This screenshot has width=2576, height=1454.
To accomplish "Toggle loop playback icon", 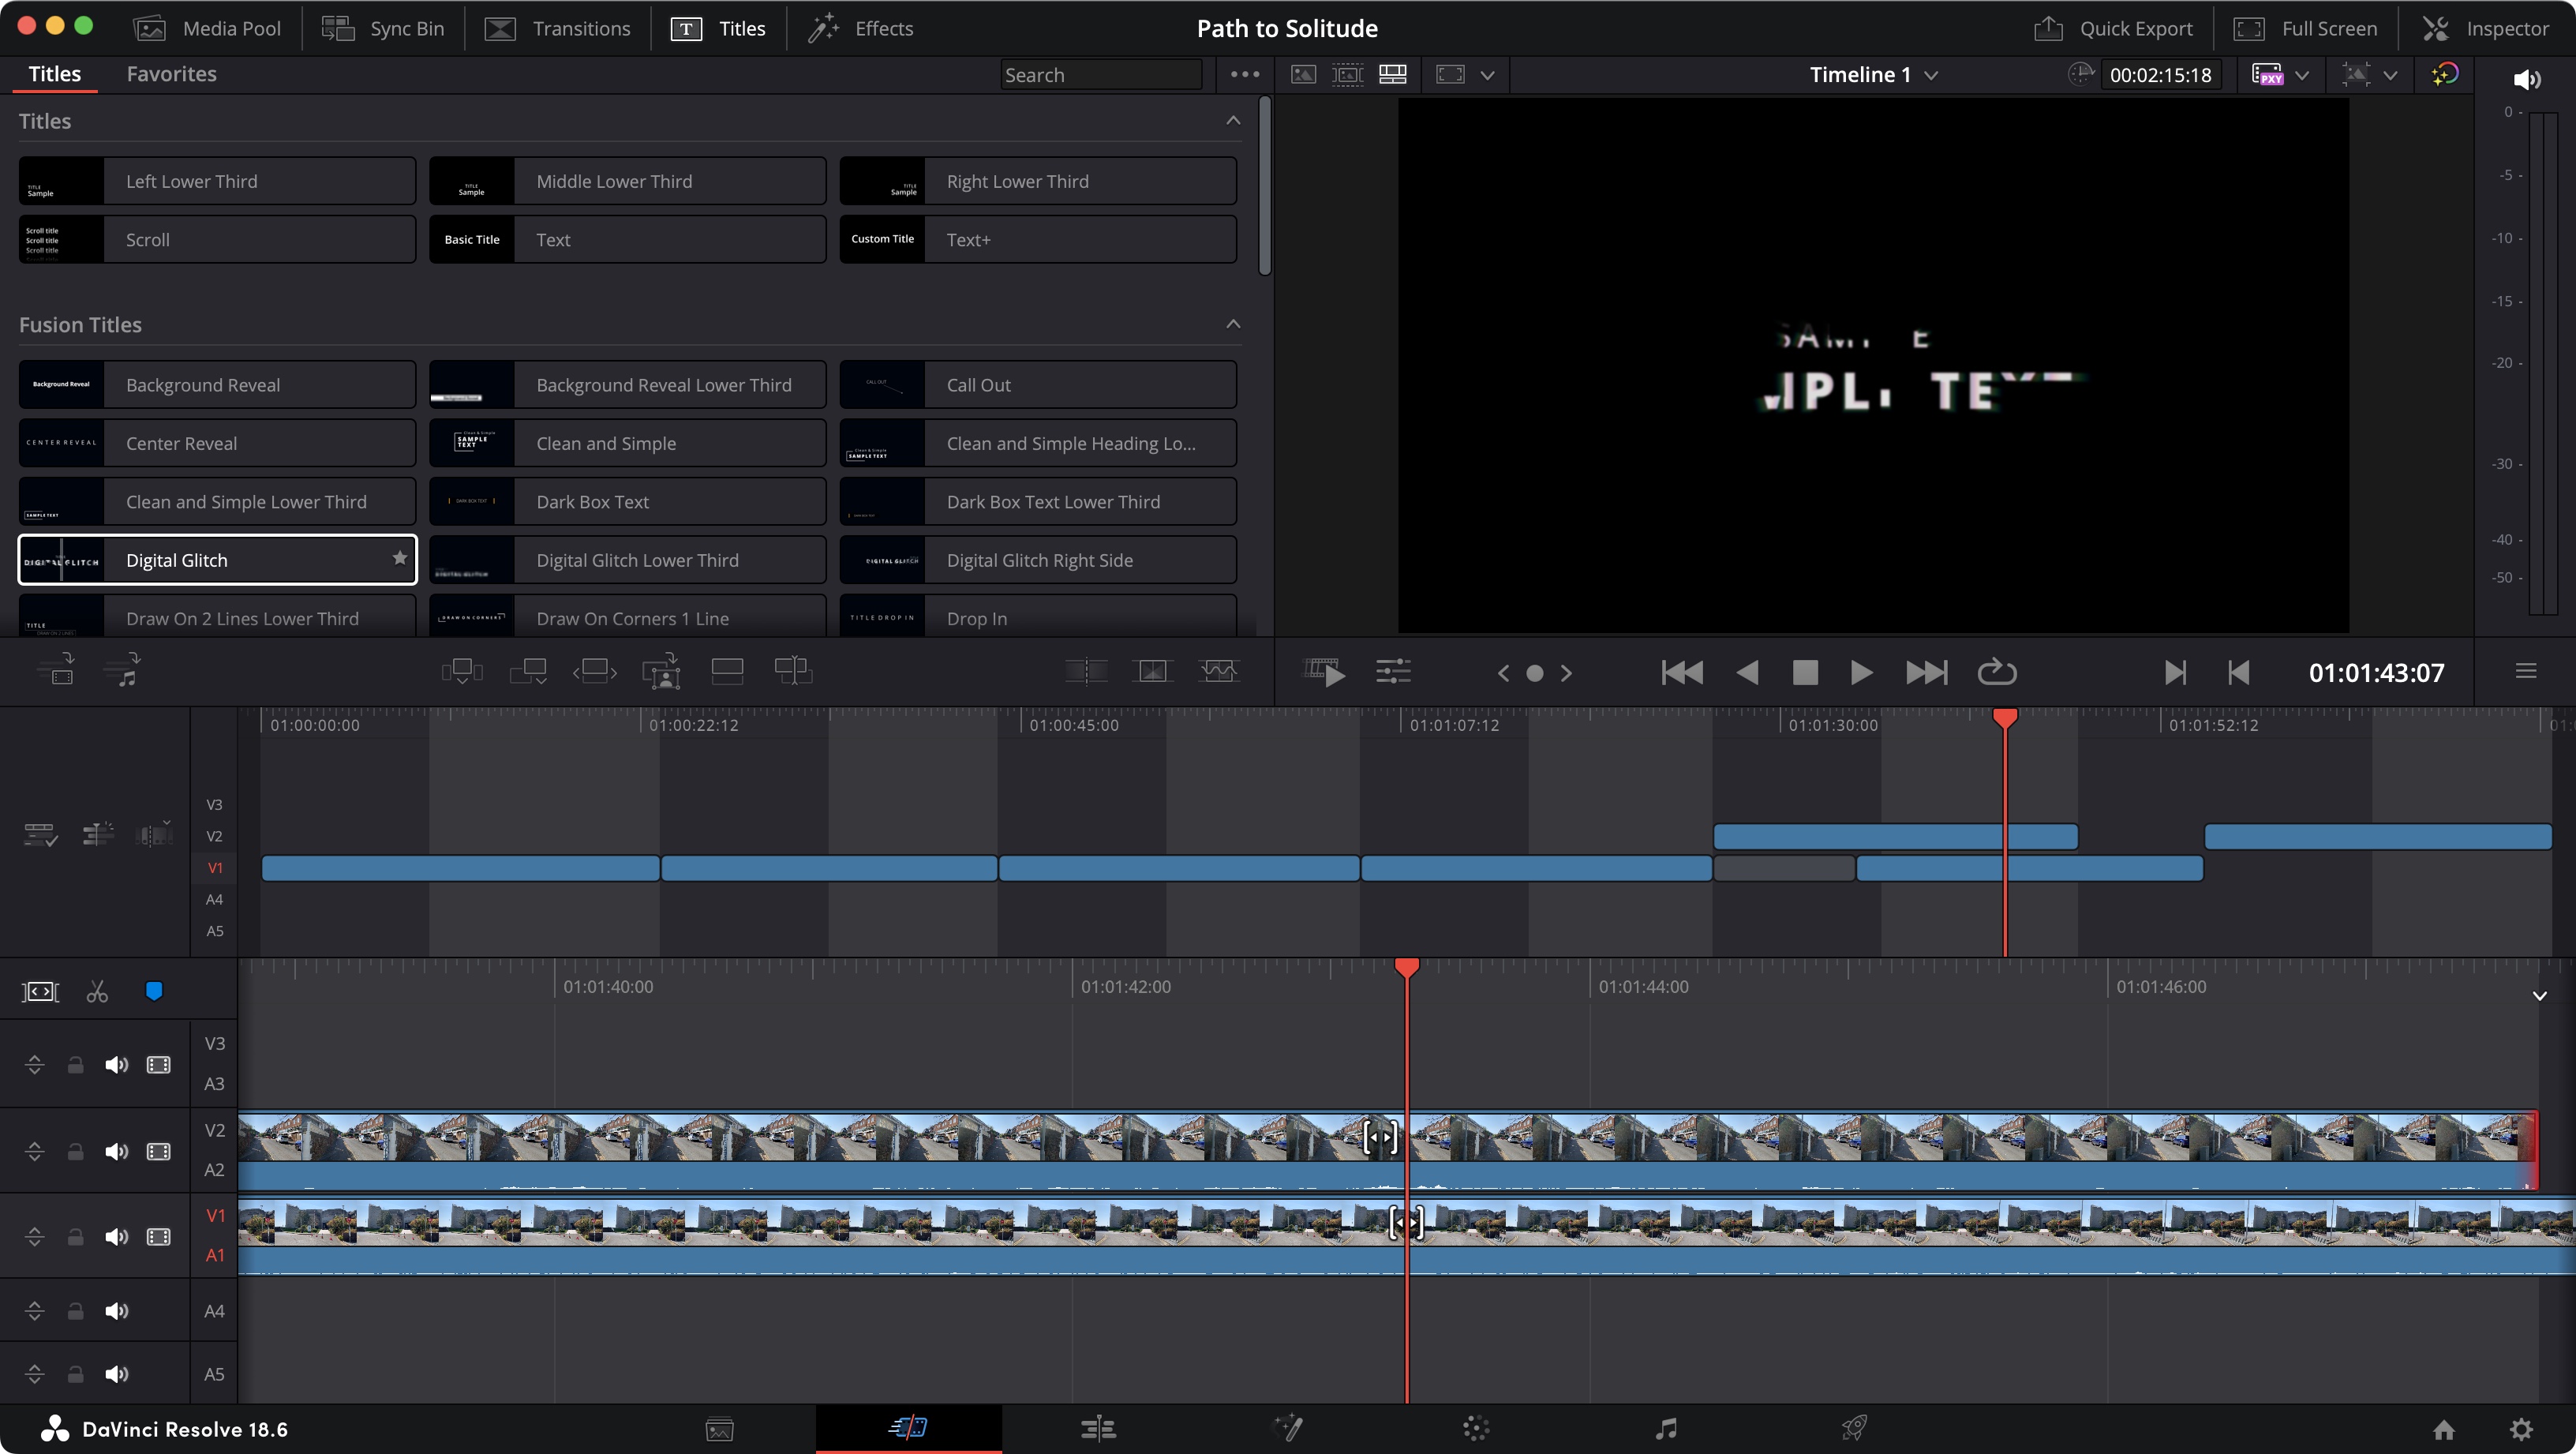I will click(x=1998, y=673).
